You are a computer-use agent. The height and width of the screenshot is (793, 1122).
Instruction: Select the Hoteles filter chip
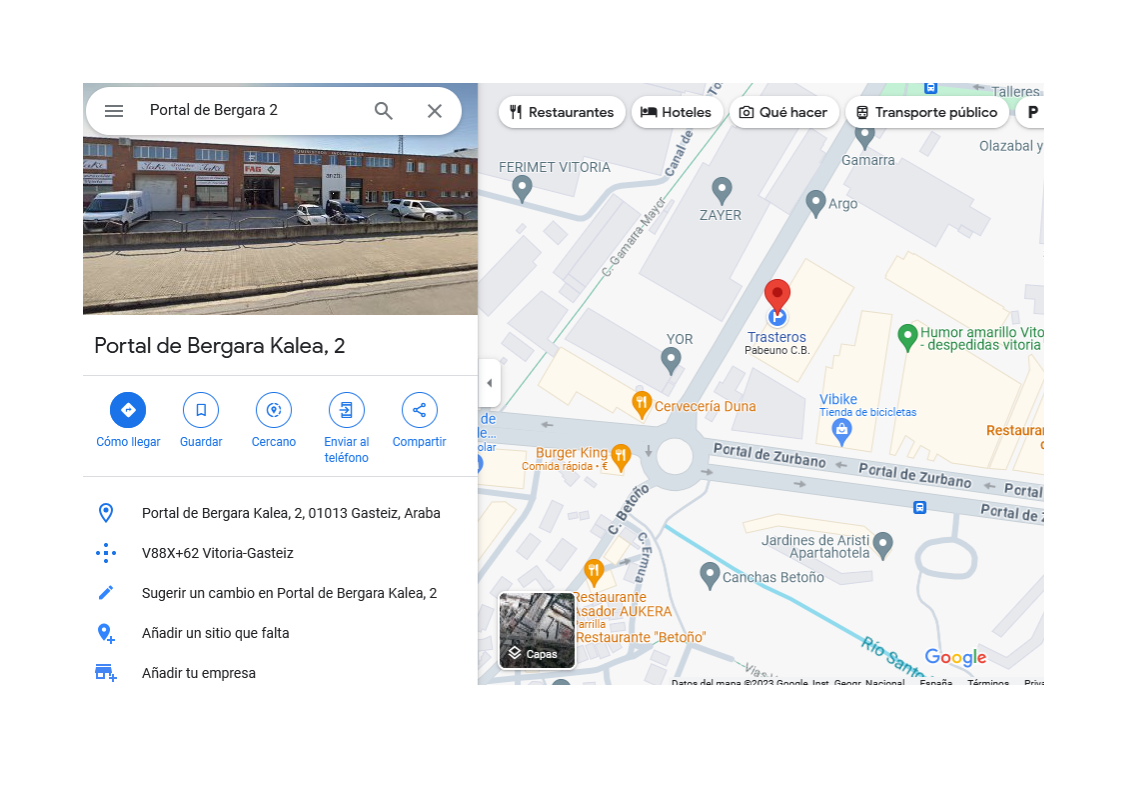676,112
